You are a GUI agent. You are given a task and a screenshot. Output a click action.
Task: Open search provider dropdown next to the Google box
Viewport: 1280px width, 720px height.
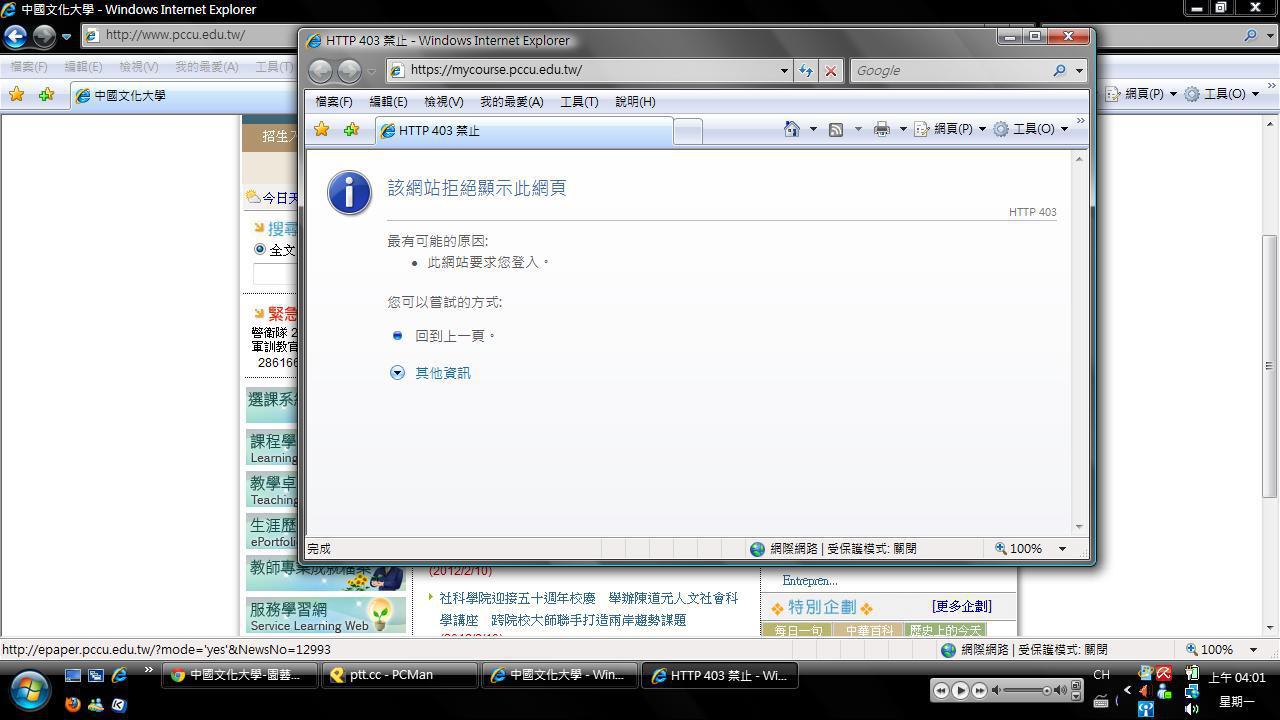point(1078,70)
